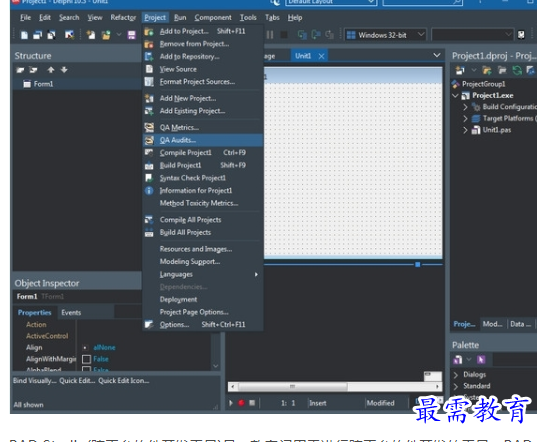The height and width of the screenshot is (442, 537).
Task: Click the add-folder icon in Project Manager toolbar
Action: [487, 71]
